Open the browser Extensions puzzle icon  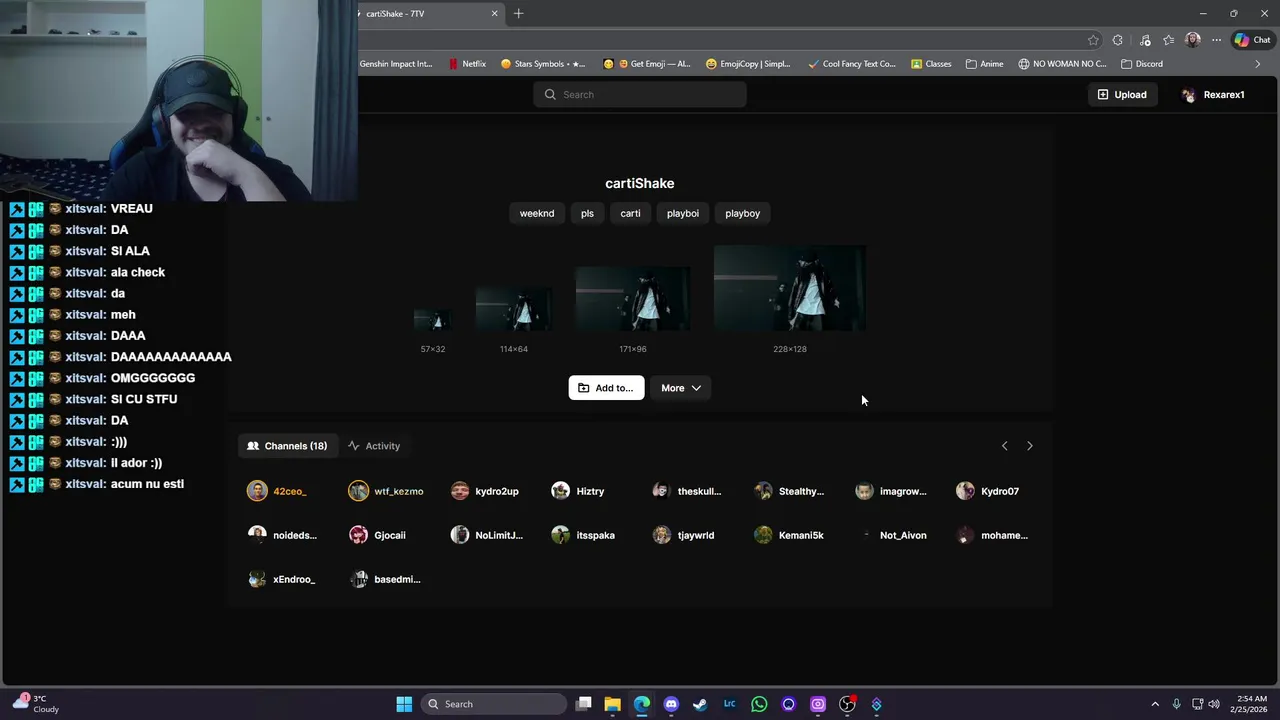pyautogui.click(x=1118, y=40)
